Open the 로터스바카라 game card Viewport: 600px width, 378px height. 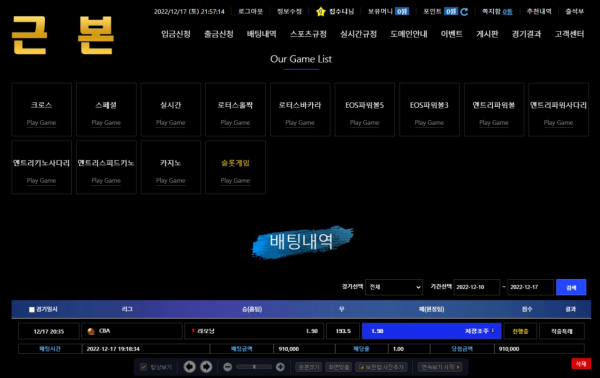coord(300,110)
